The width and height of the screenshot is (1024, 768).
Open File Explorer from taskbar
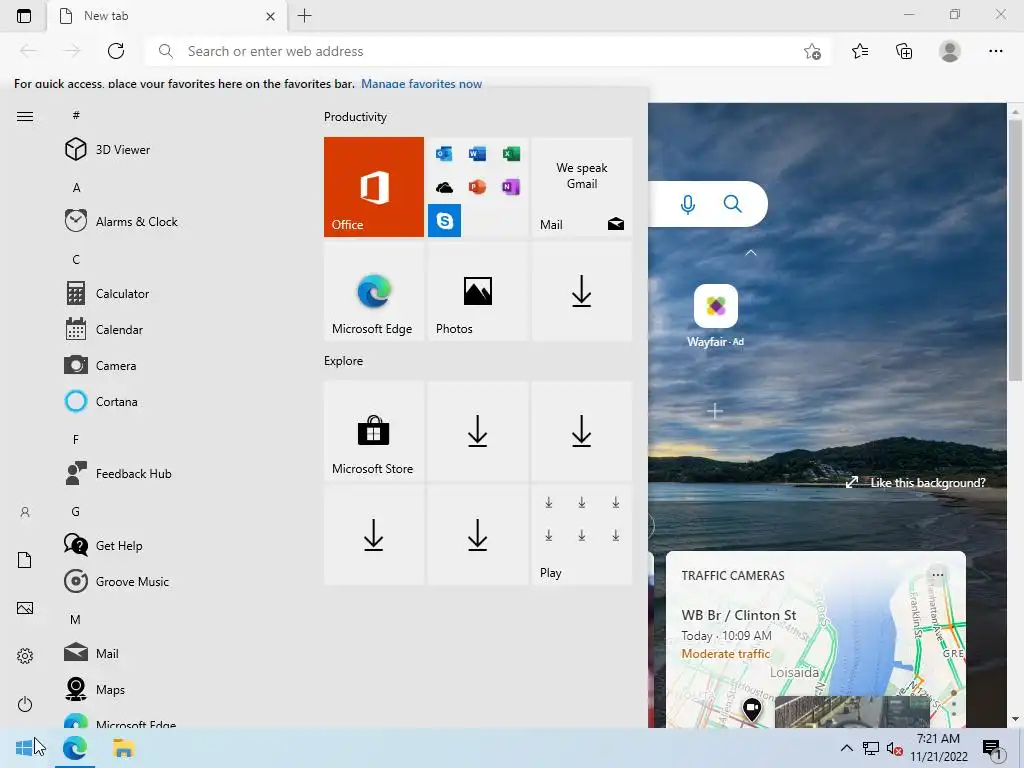click(x=123, y=748)
